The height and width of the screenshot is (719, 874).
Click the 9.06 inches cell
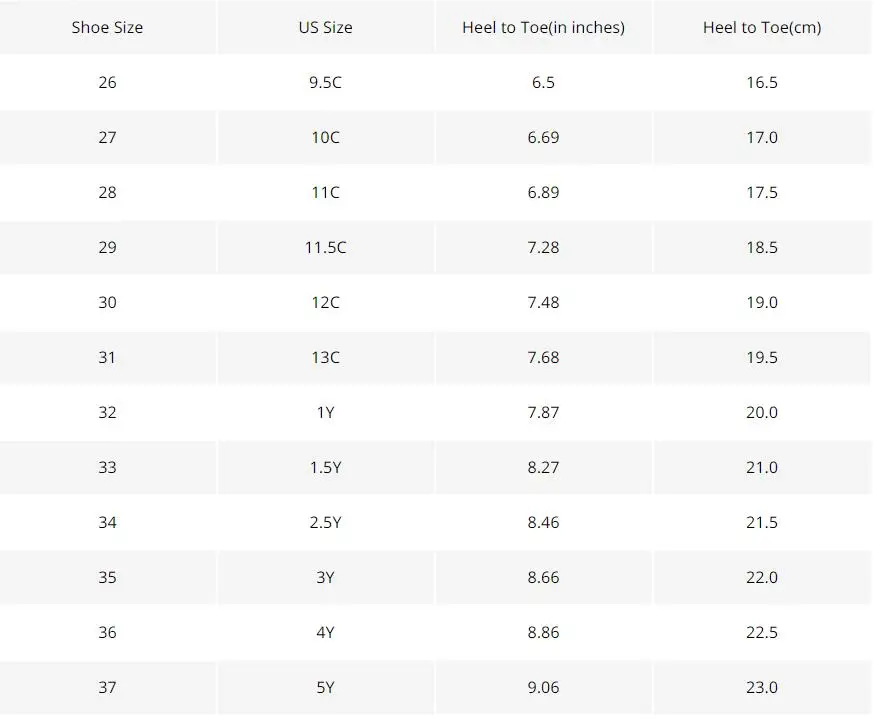pos(543,687)
